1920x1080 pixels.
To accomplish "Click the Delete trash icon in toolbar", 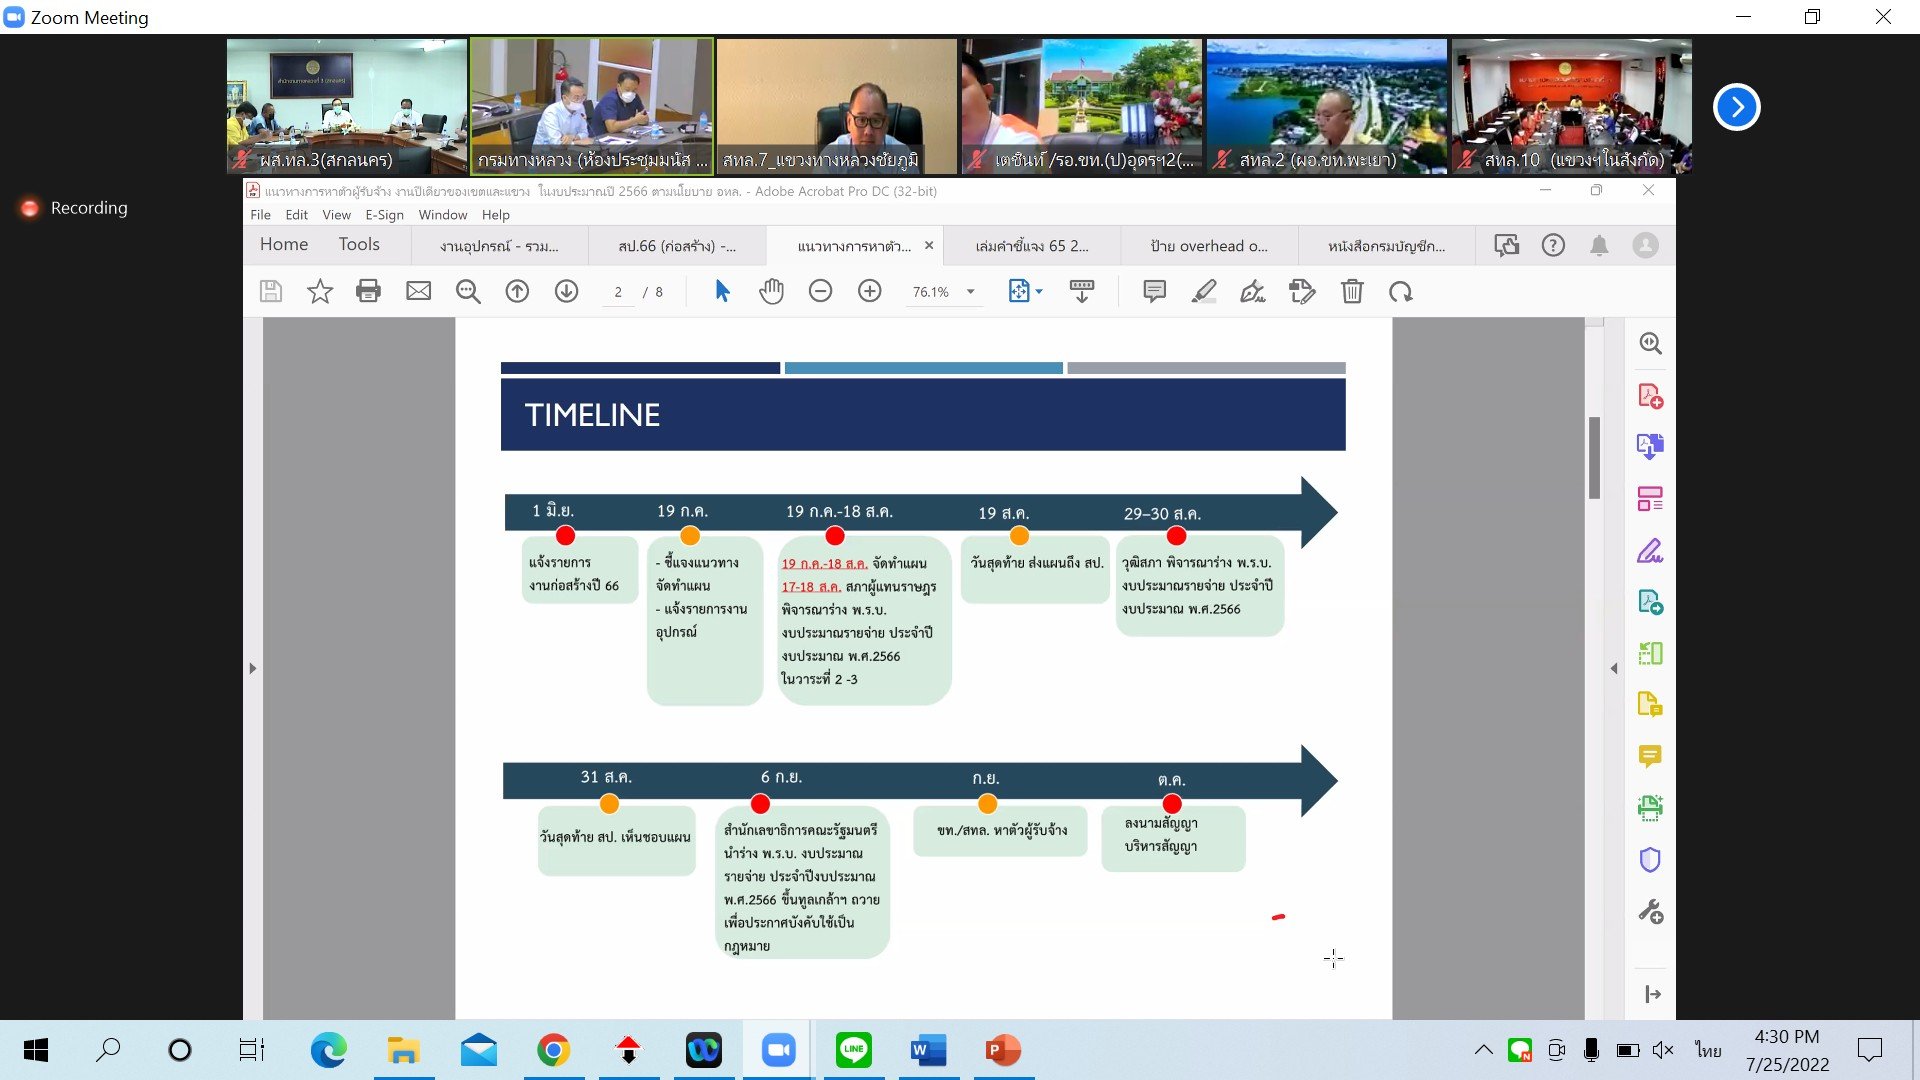I will [1352, 291].
